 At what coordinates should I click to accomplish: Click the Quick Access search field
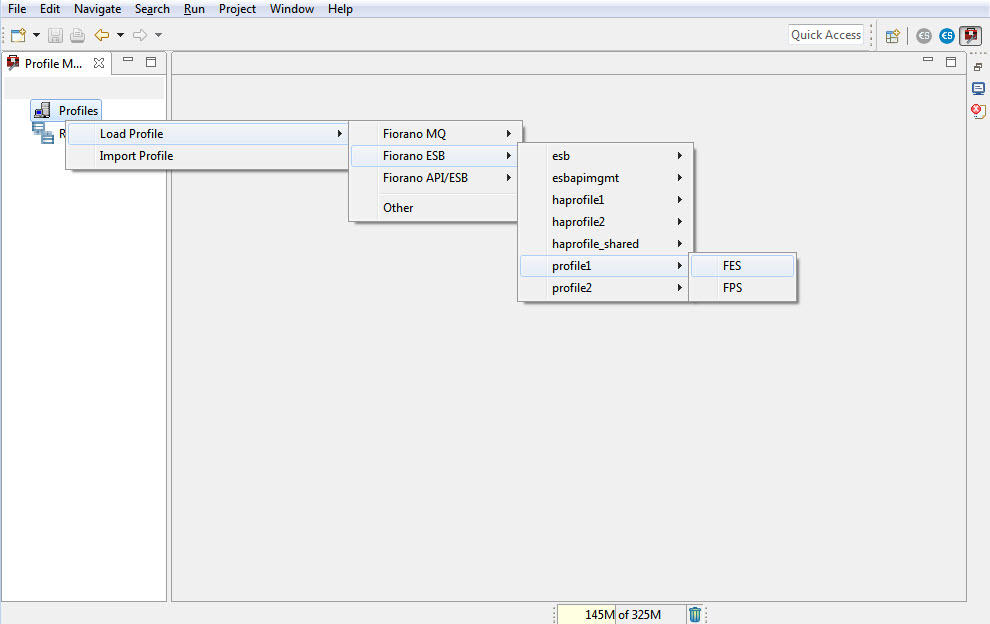pyautogui.click(x=826, y=35)
